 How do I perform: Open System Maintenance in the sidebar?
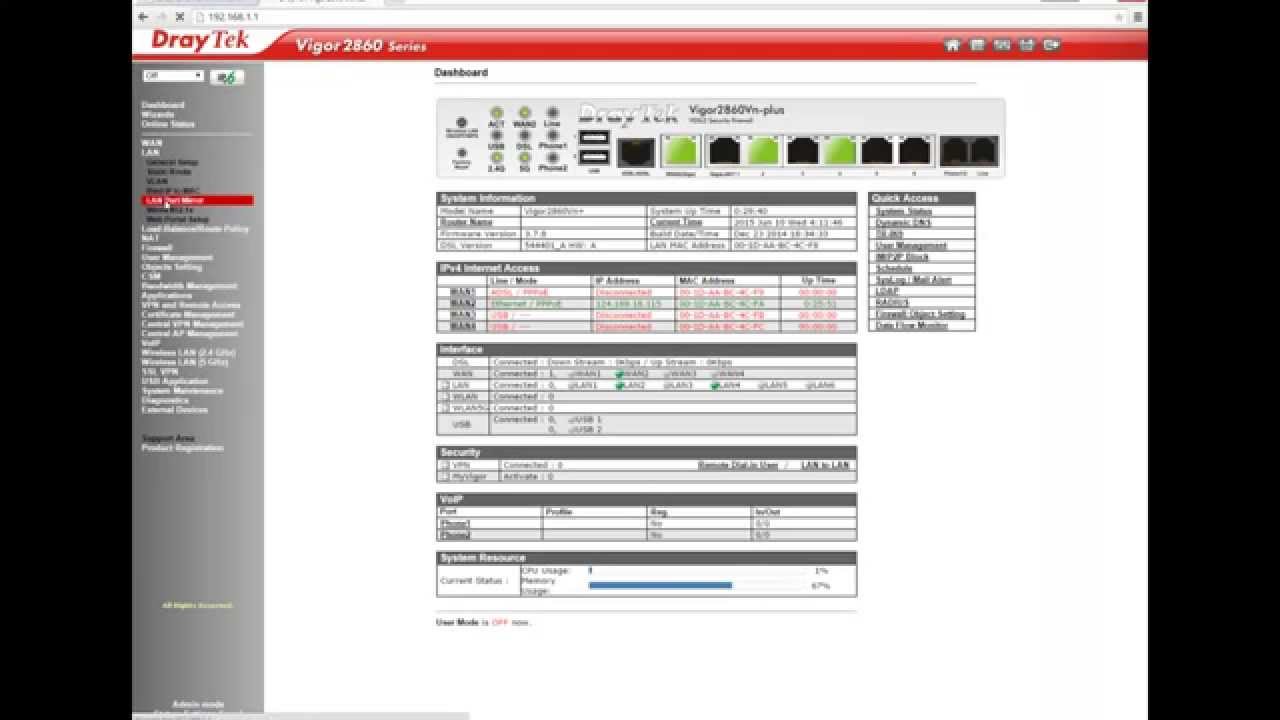coord(183,391)
